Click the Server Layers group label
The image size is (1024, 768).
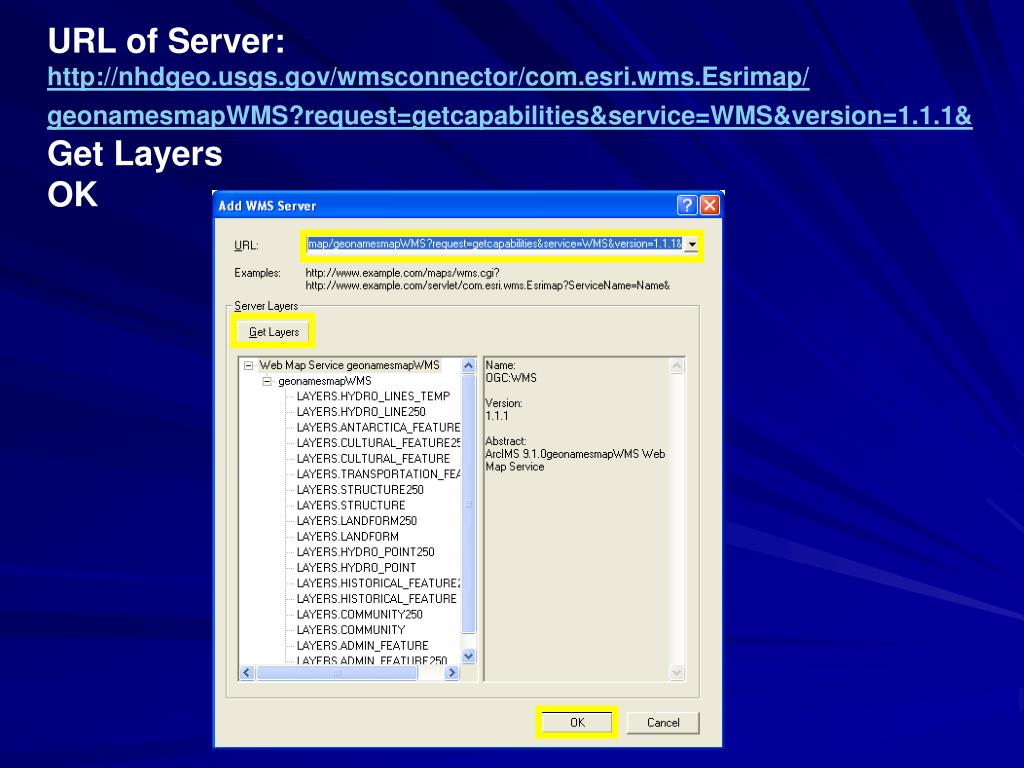point(266,306)
